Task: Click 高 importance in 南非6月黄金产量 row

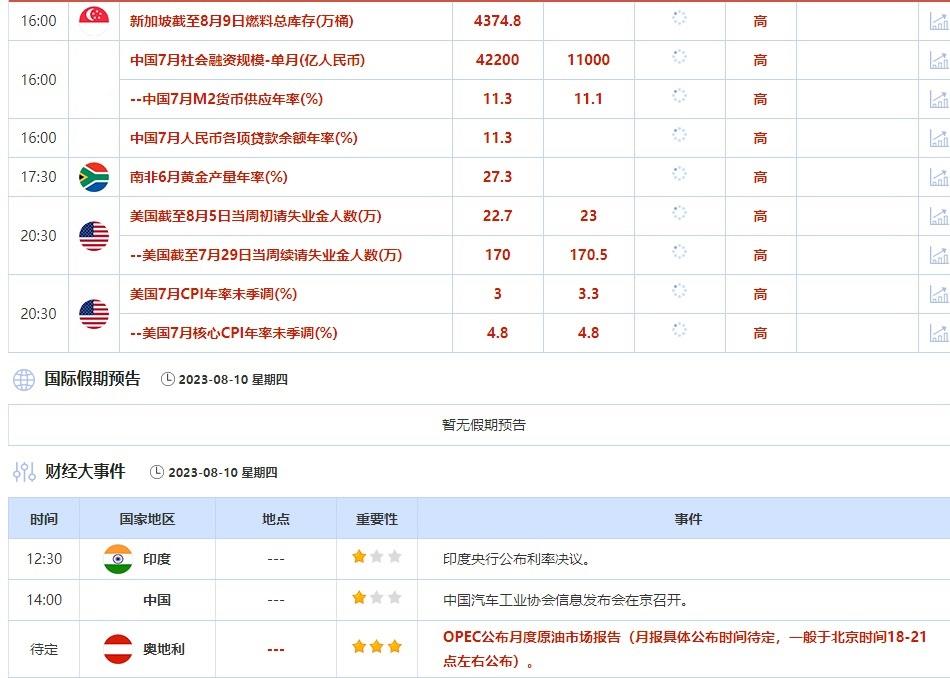Action: click(760, 177)
